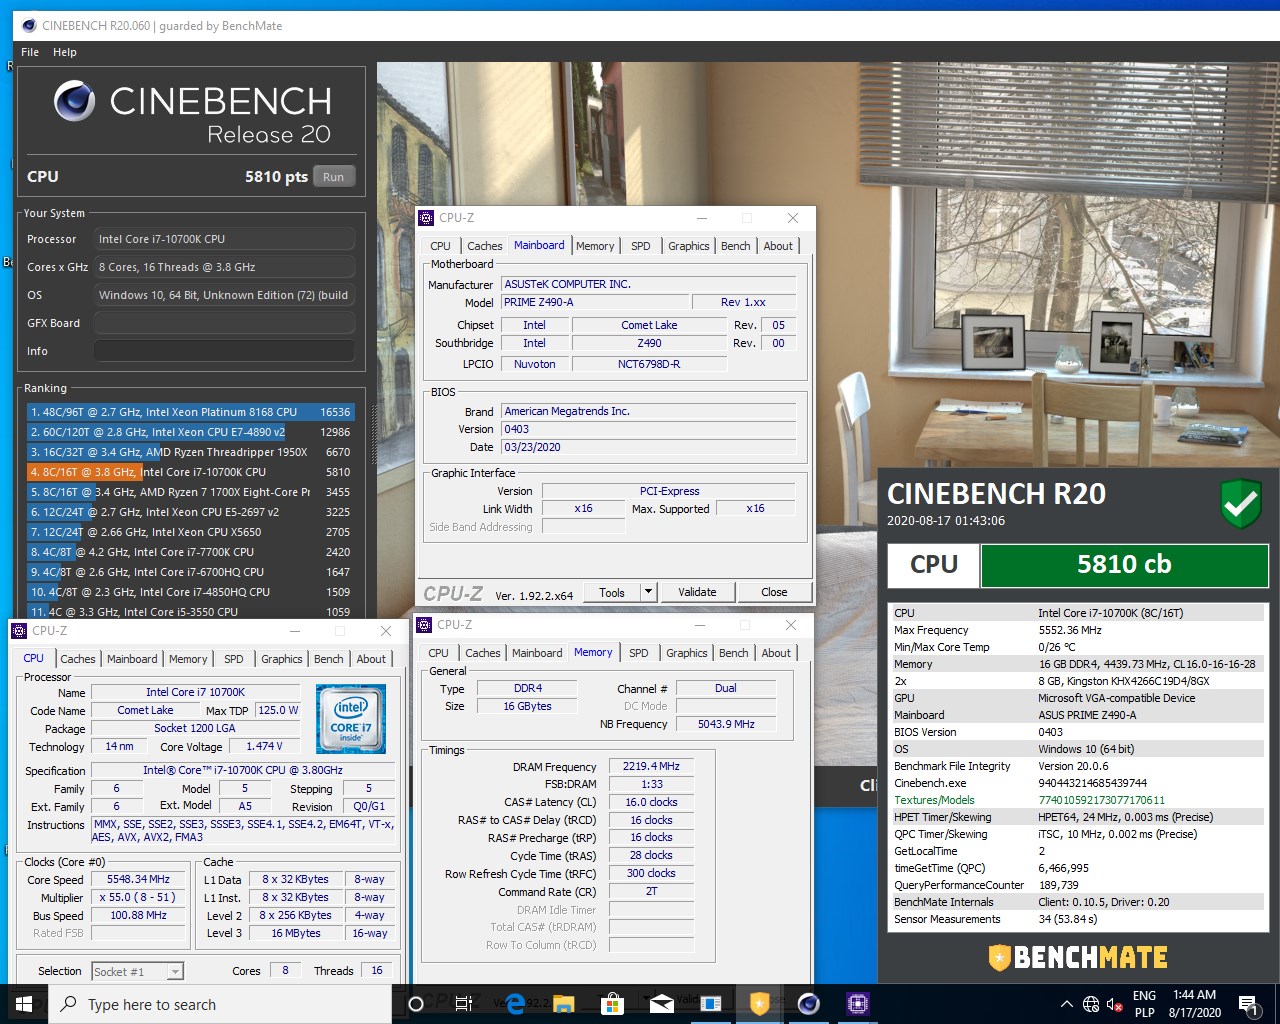Click the CPU-Z Memory window title icon
1280x1024 pixels.
[424, 624]
